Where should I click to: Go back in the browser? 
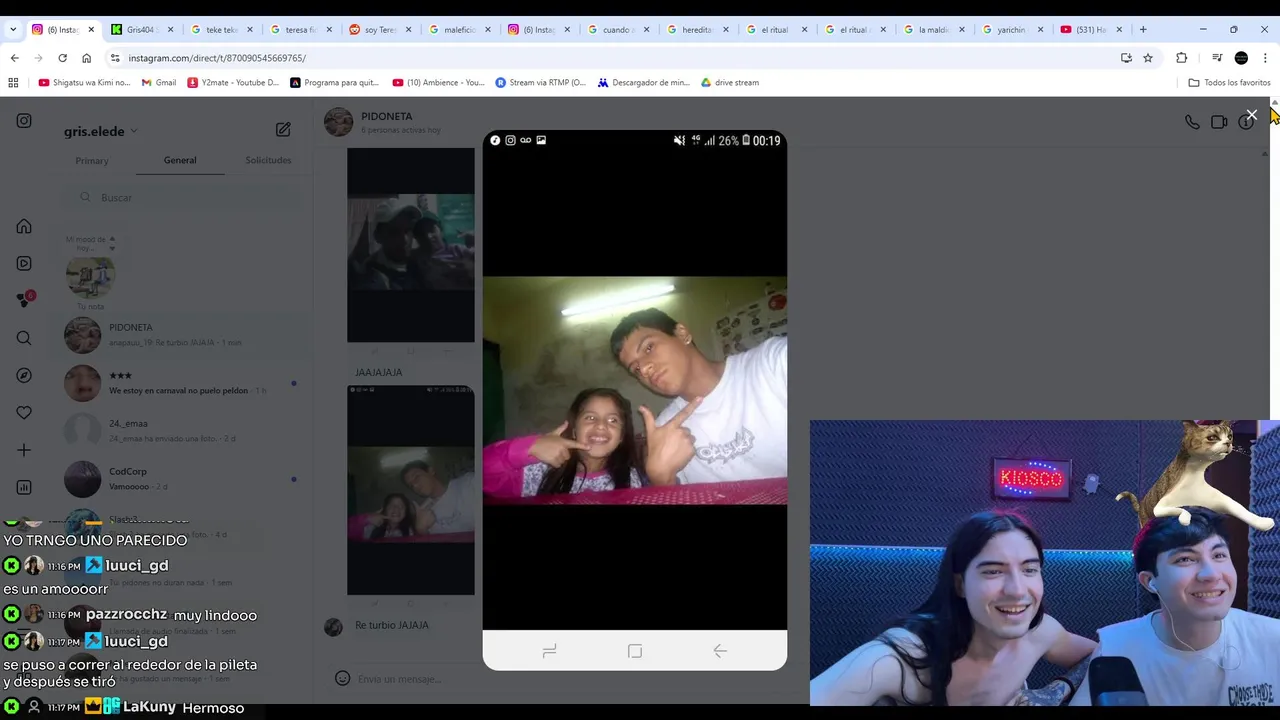[x=14, y=58]
